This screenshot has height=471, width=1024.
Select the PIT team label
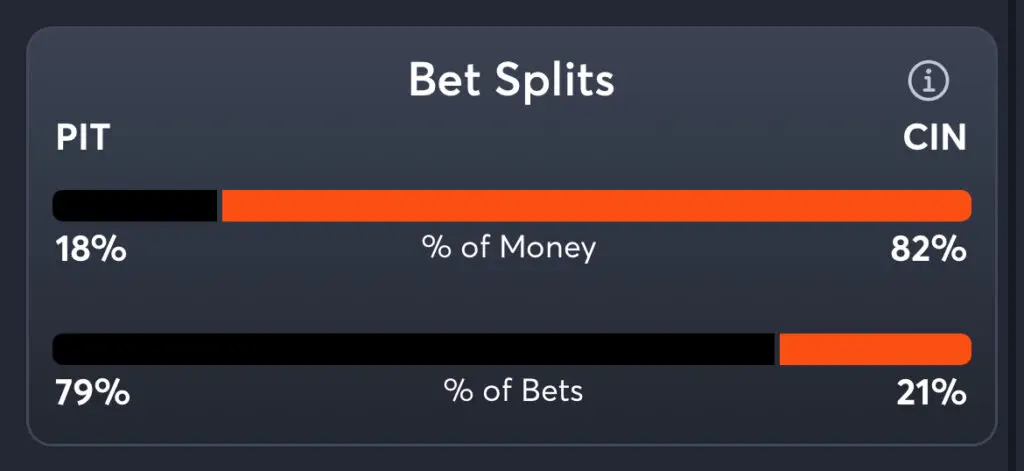point(82,138)
